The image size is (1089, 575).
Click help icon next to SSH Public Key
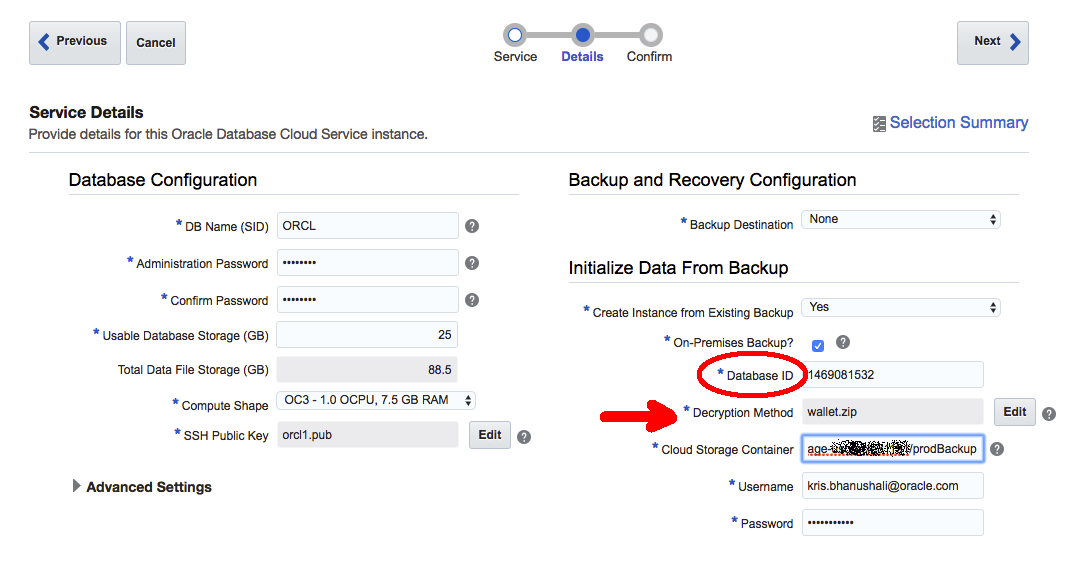point(524,437)
